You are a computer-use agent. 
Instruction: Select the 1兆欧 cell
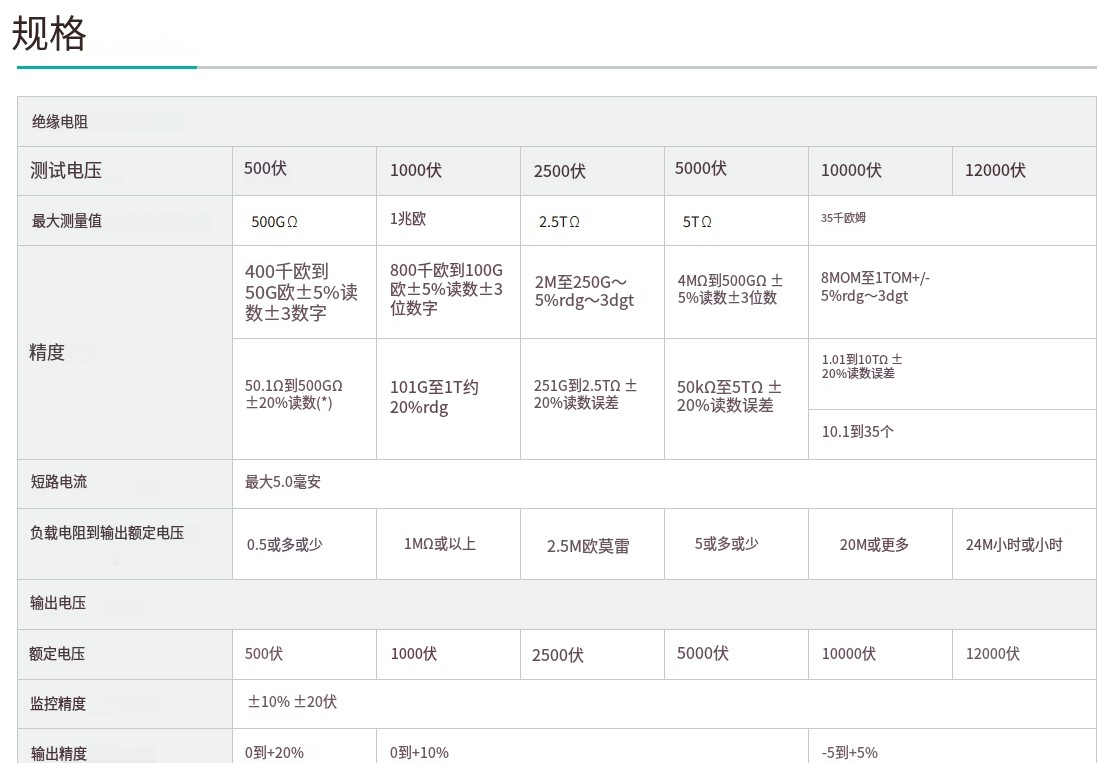(x=408, y=219)
